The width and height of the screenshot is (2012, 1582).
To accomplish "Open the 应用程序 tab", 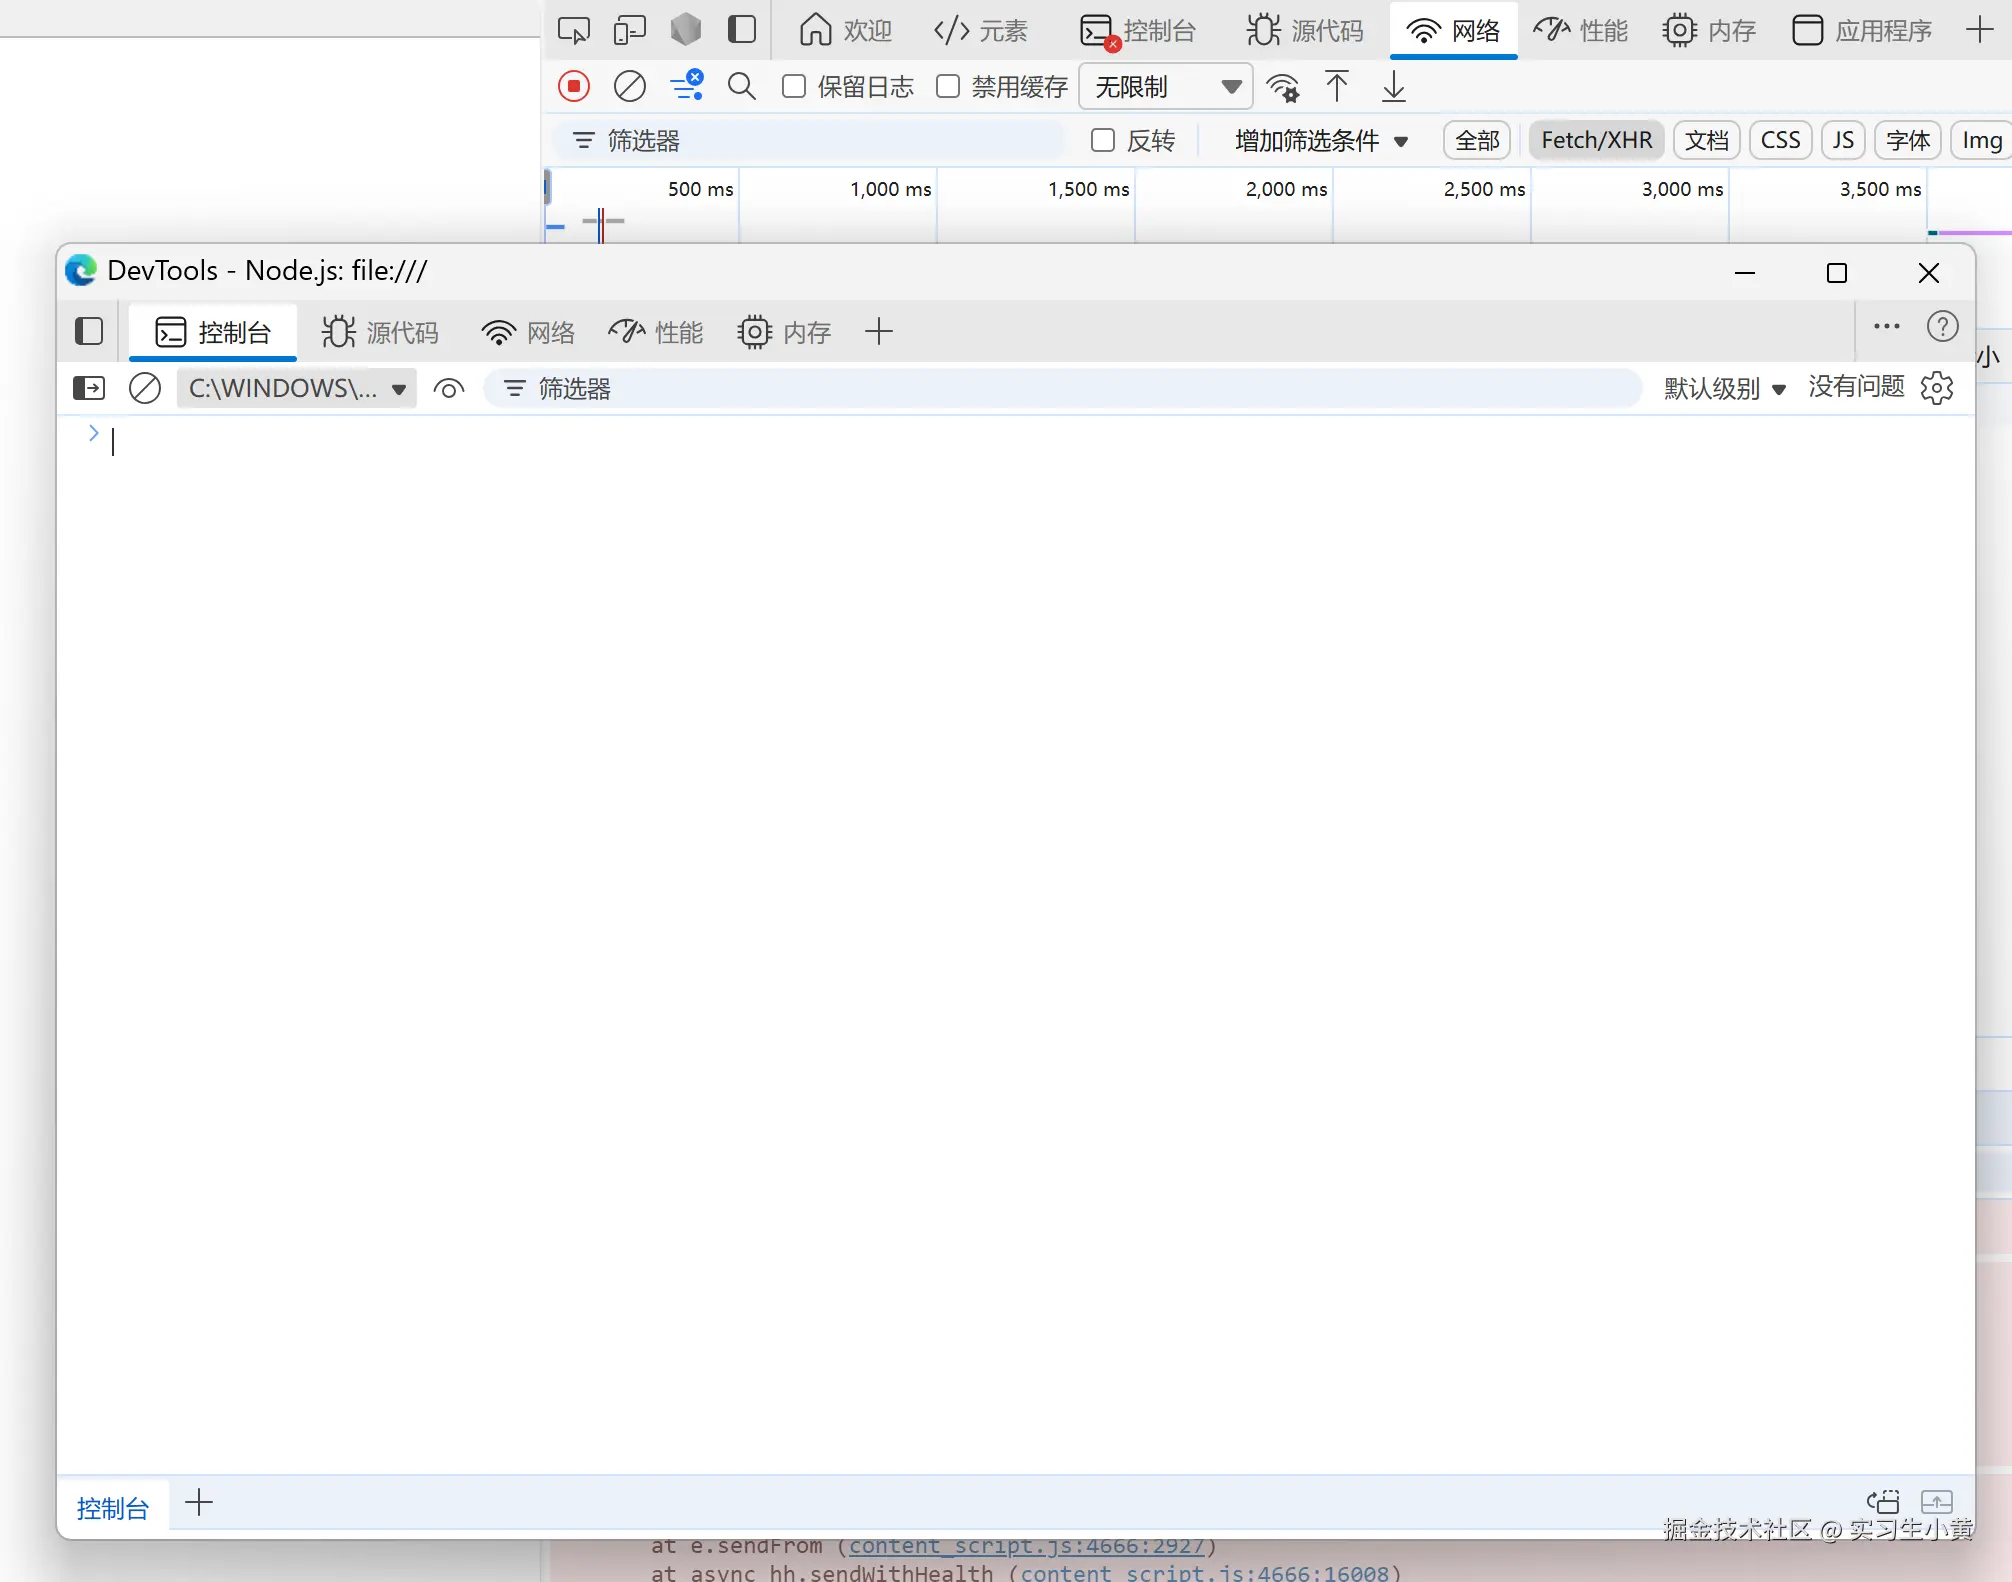I will 1862,30.
